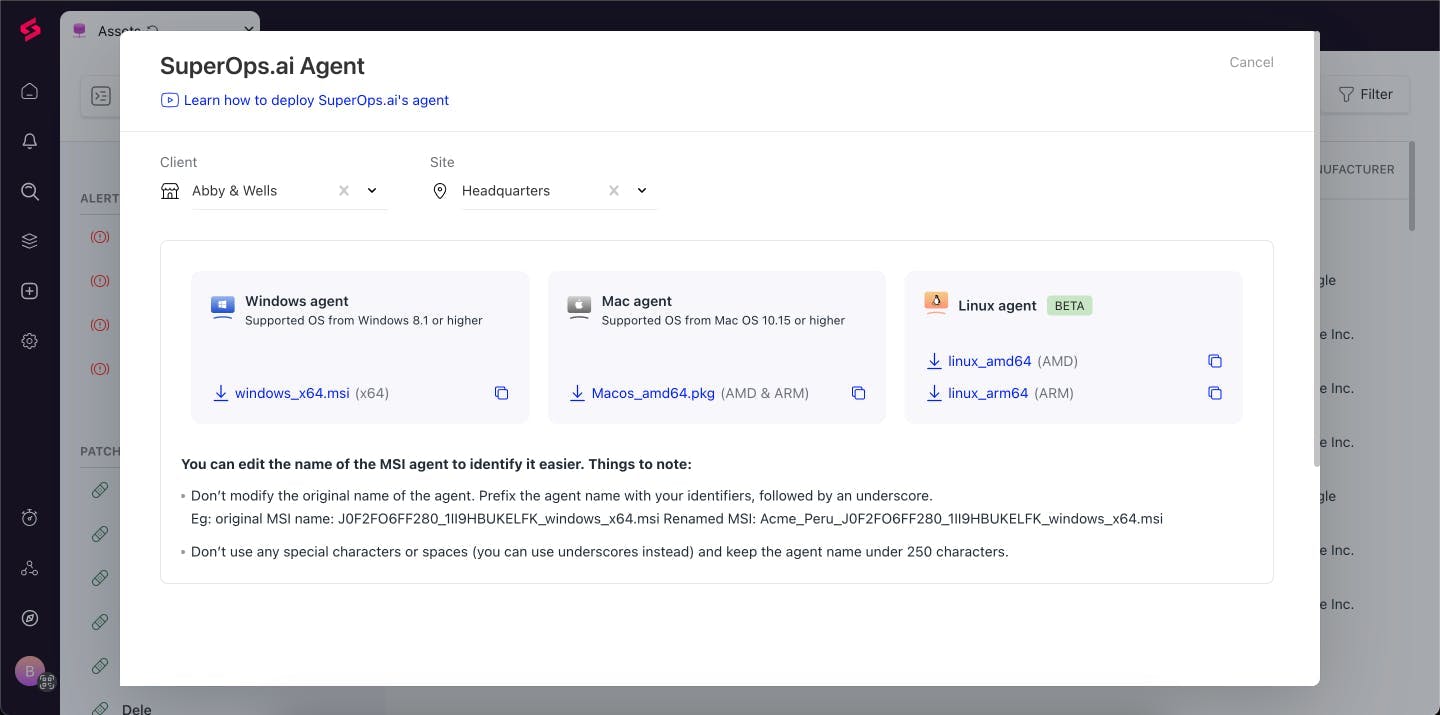Click the search magnifier sidebar icon

(x=30, y=191)
